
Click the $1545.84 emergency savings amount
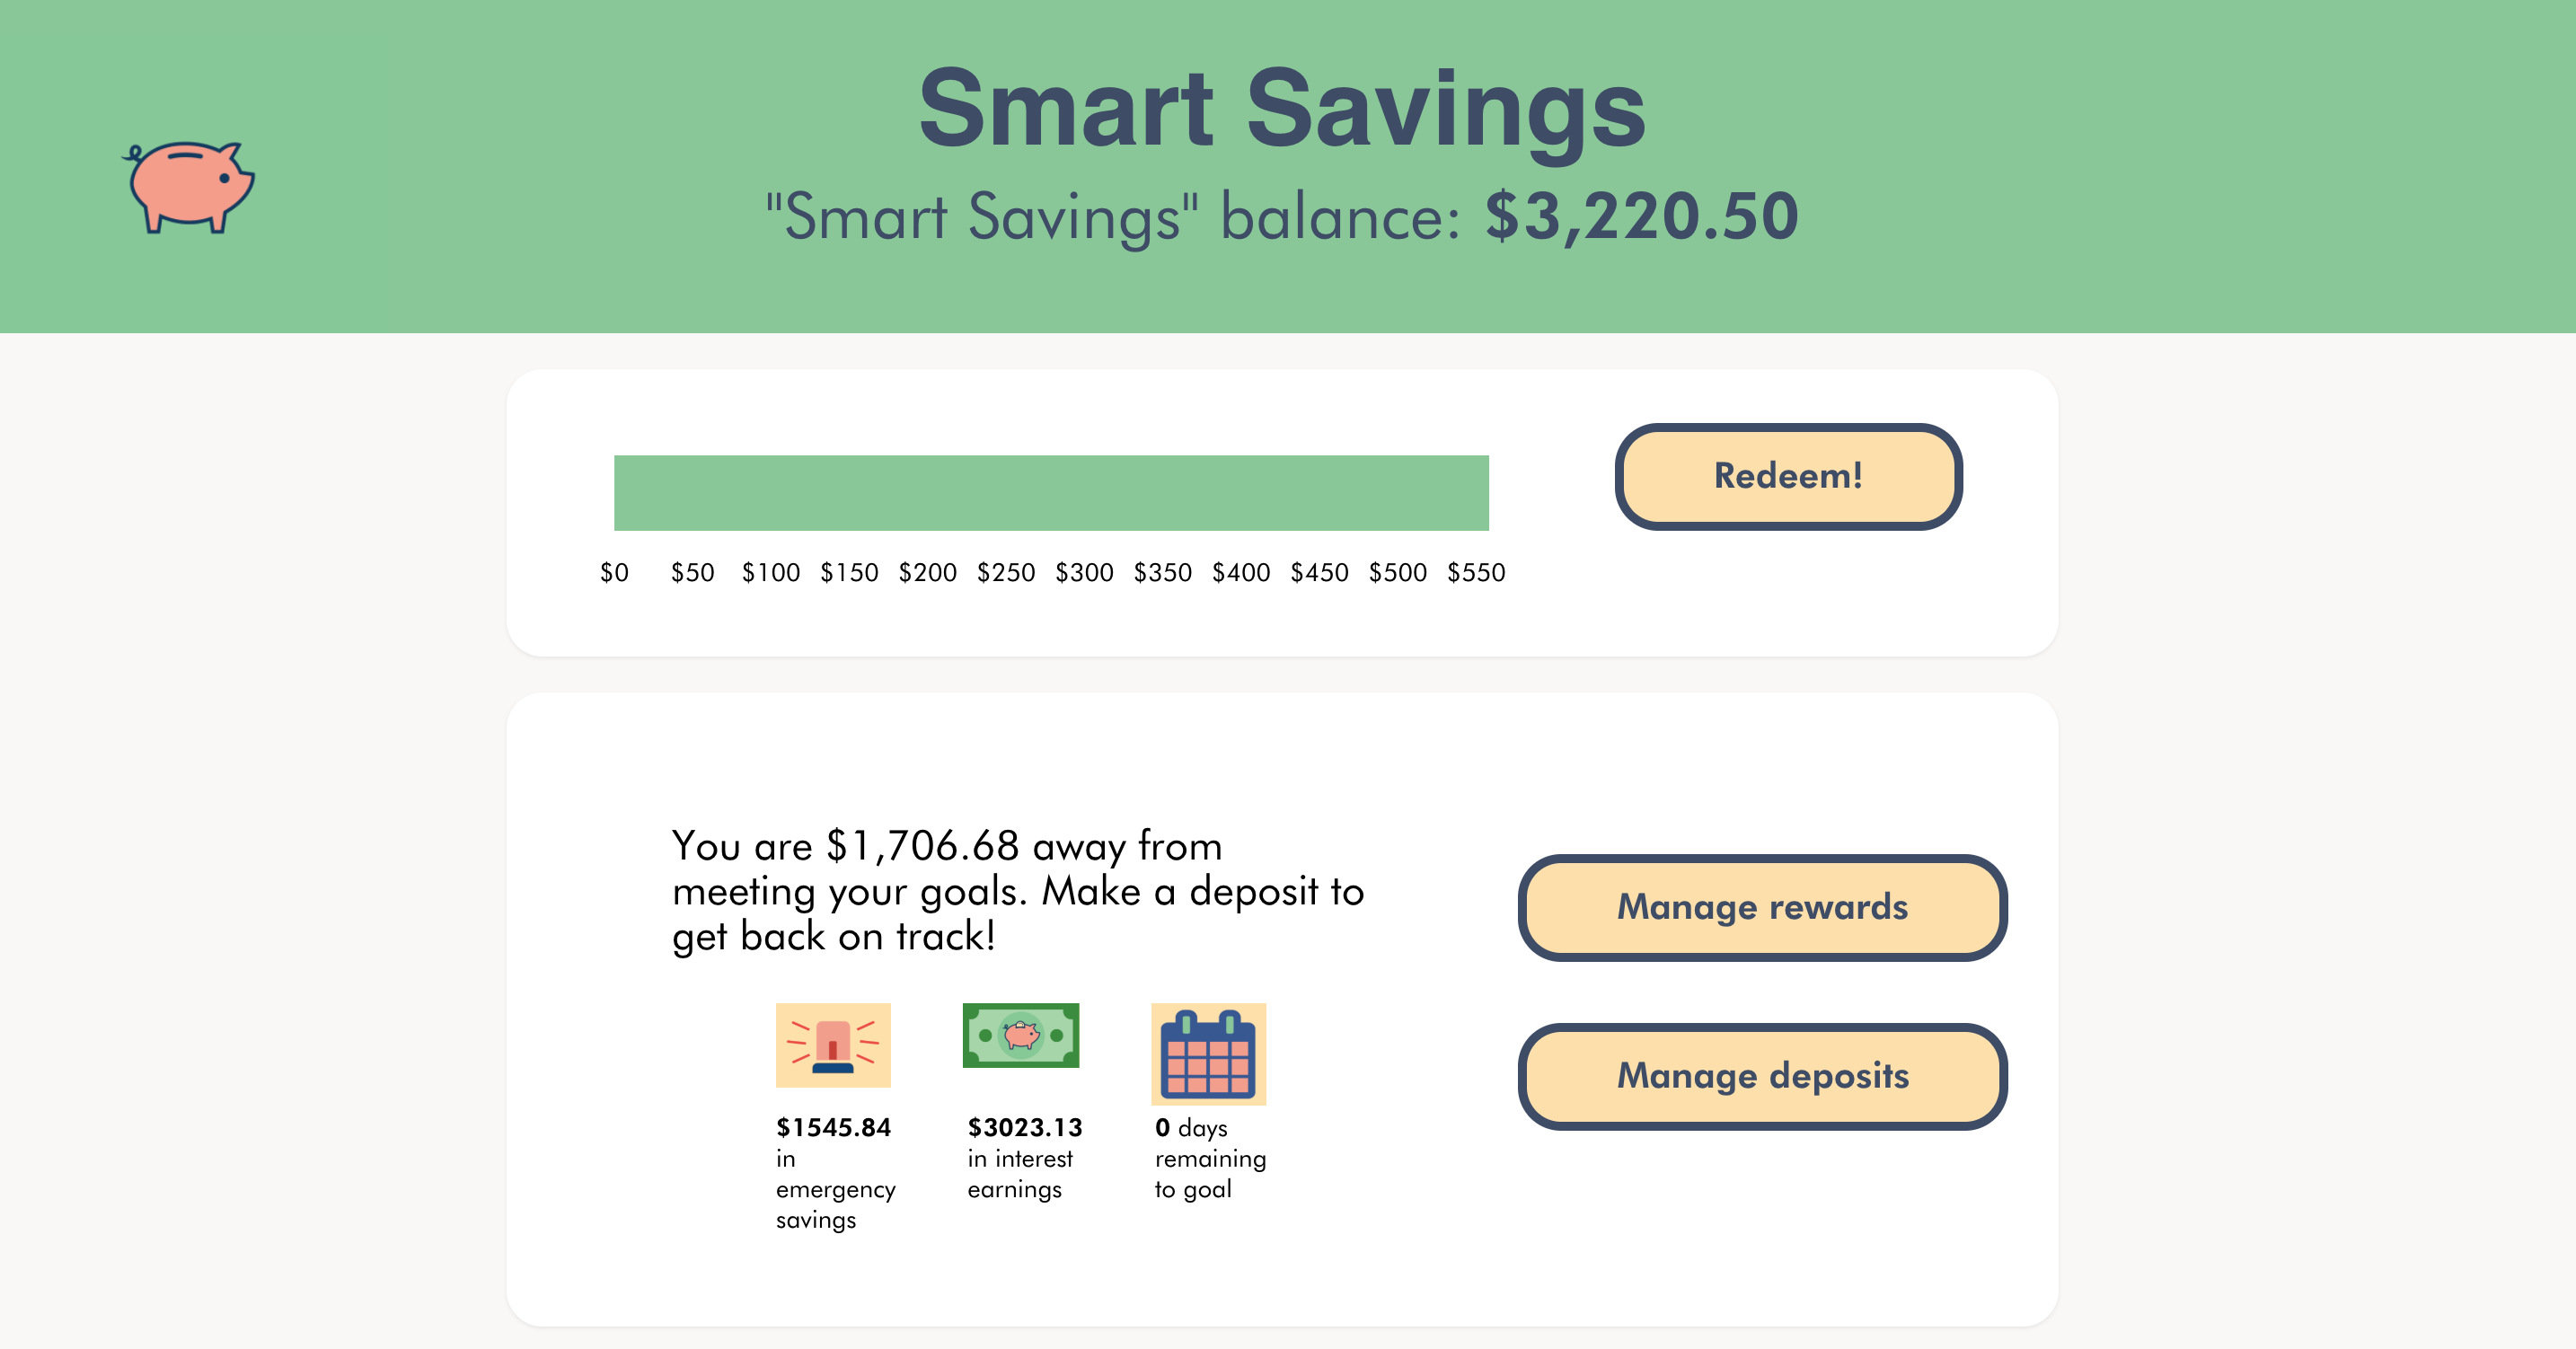click(833, 1127)
